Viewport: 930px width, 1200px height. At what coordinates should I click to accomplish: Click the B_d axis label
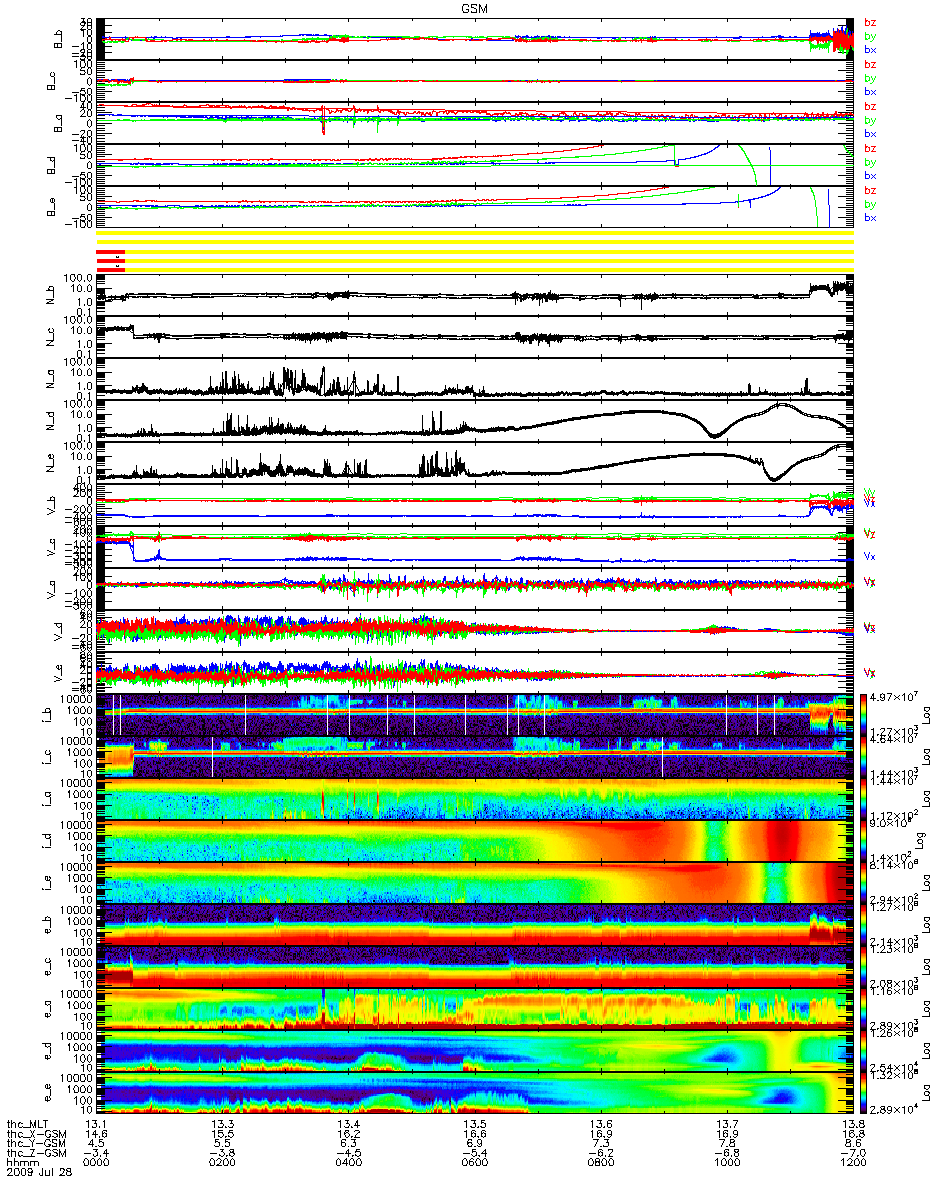click(x=51, y=165)
